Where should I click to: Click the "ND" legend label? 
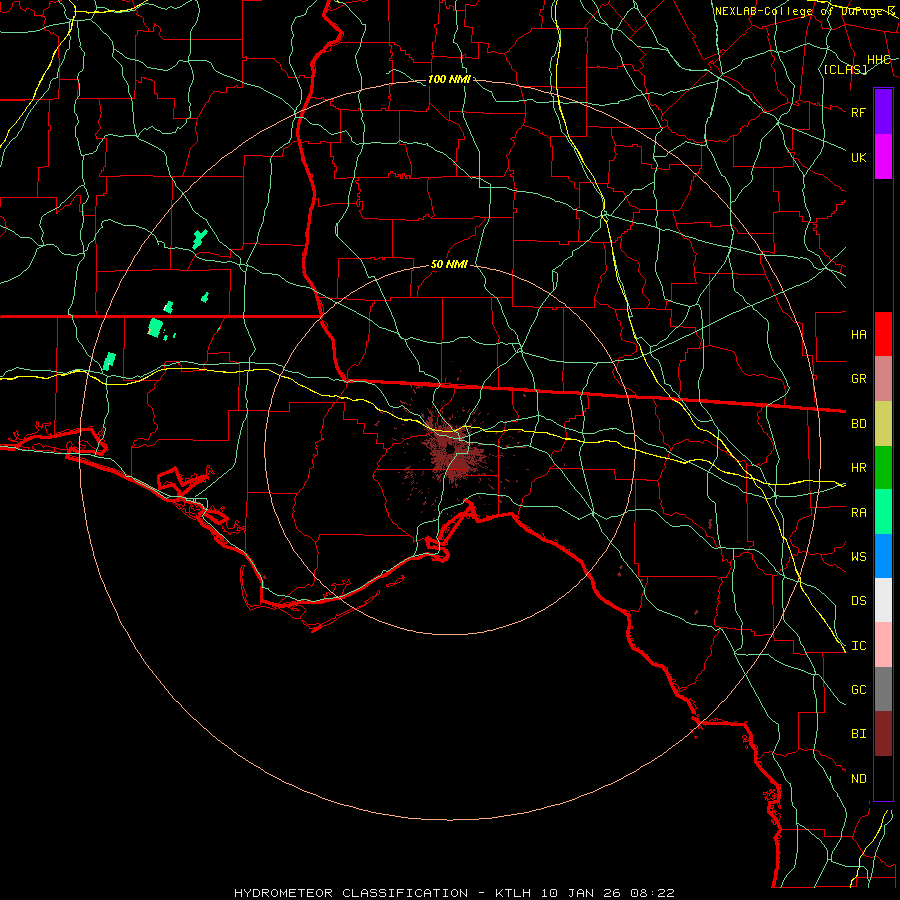tap(859, 779)
